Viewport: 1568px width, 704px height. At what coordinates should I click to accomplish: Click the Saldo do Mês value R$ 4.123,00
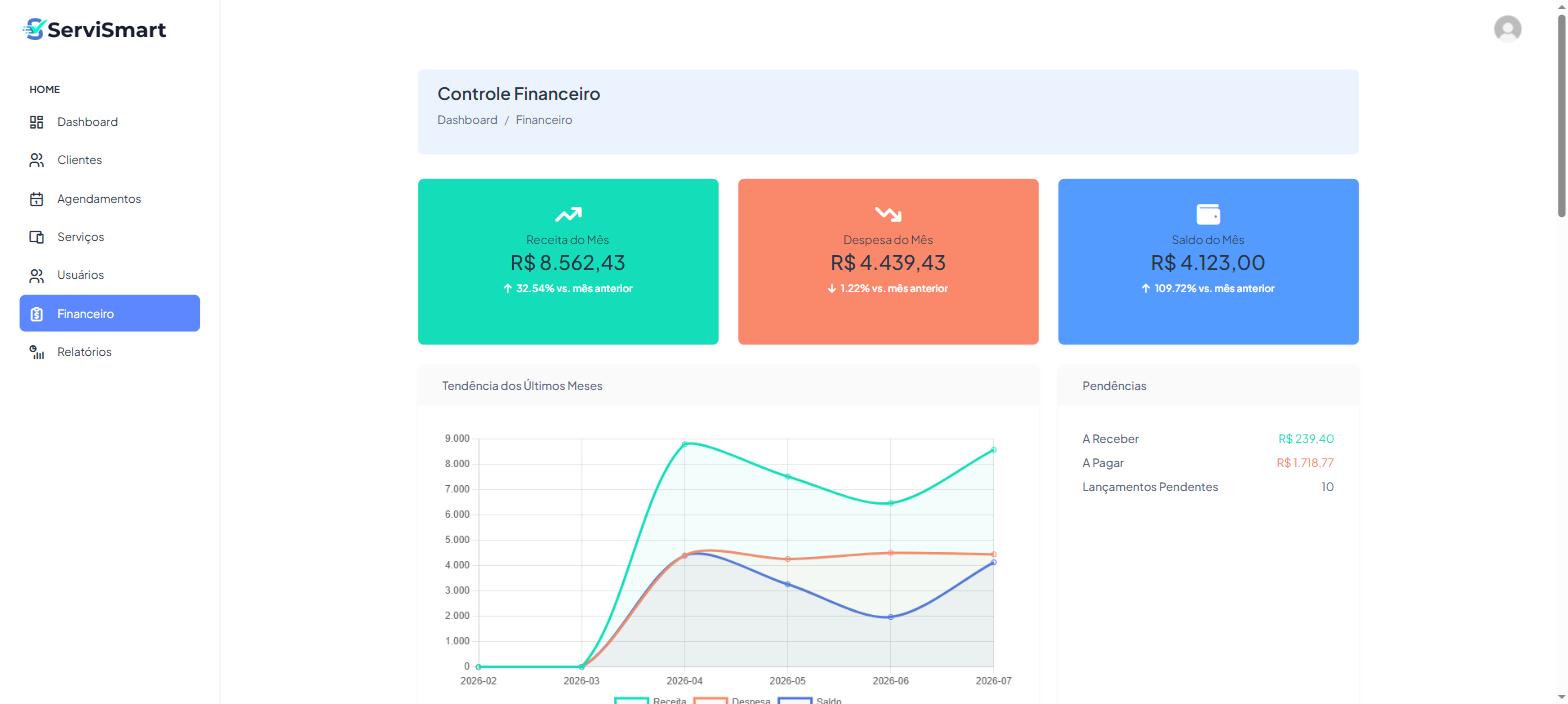1208,262
